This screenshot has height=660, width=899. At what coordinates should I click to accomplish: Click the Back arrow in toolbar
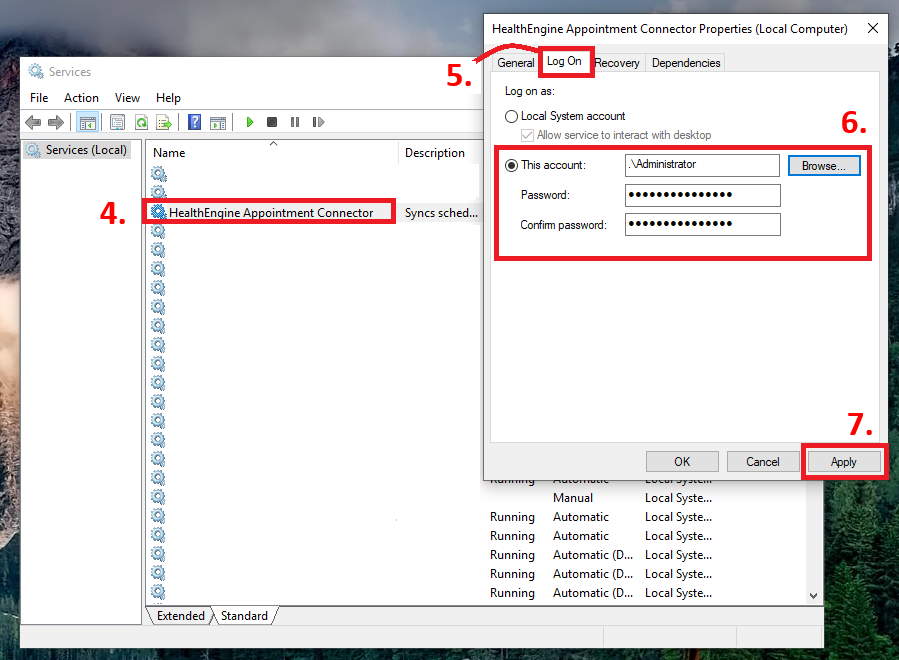tap(33, 122)
